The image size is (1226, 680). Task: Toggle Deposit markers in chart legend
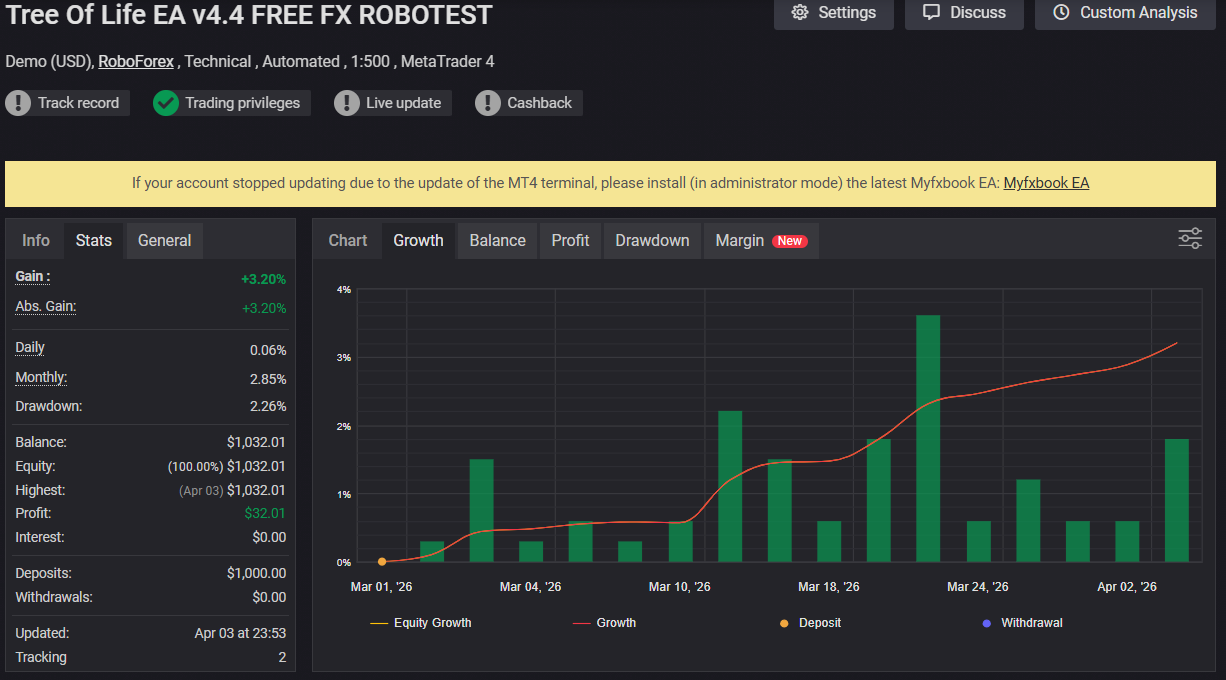[x=810, y=623]
